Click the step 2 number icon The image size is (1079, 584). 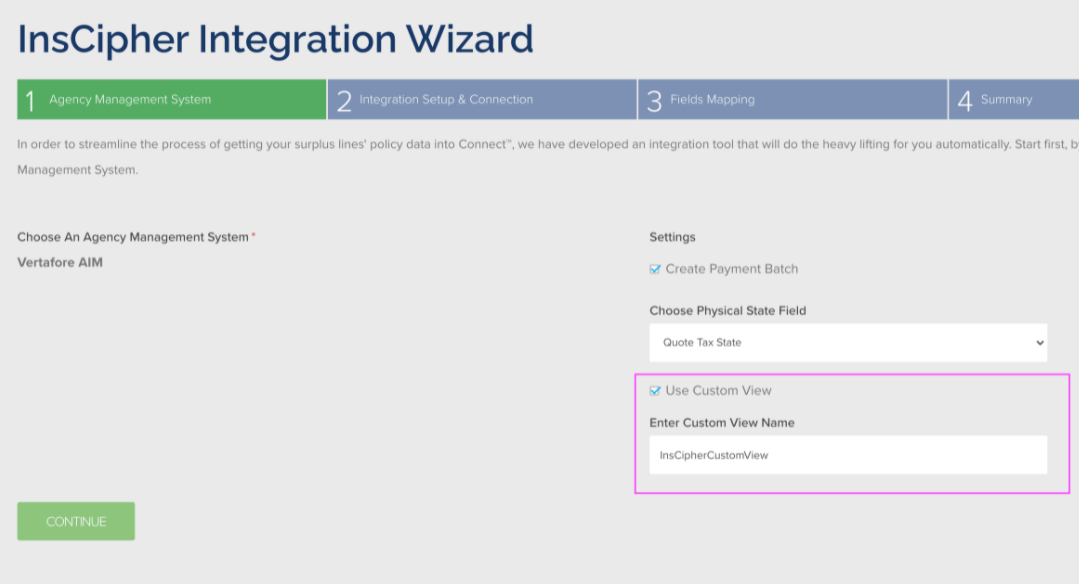(x=344, y=101)
